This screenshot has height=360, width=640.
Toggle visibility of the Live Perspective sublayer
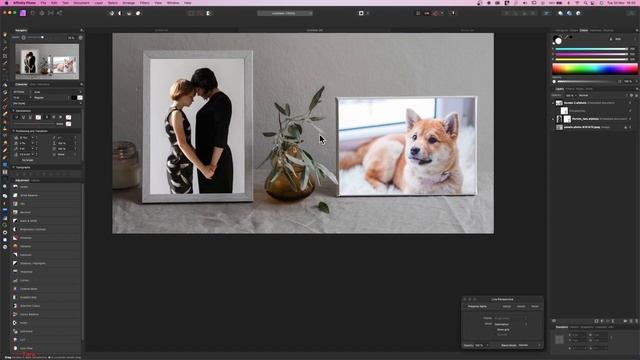pos(630,111)
